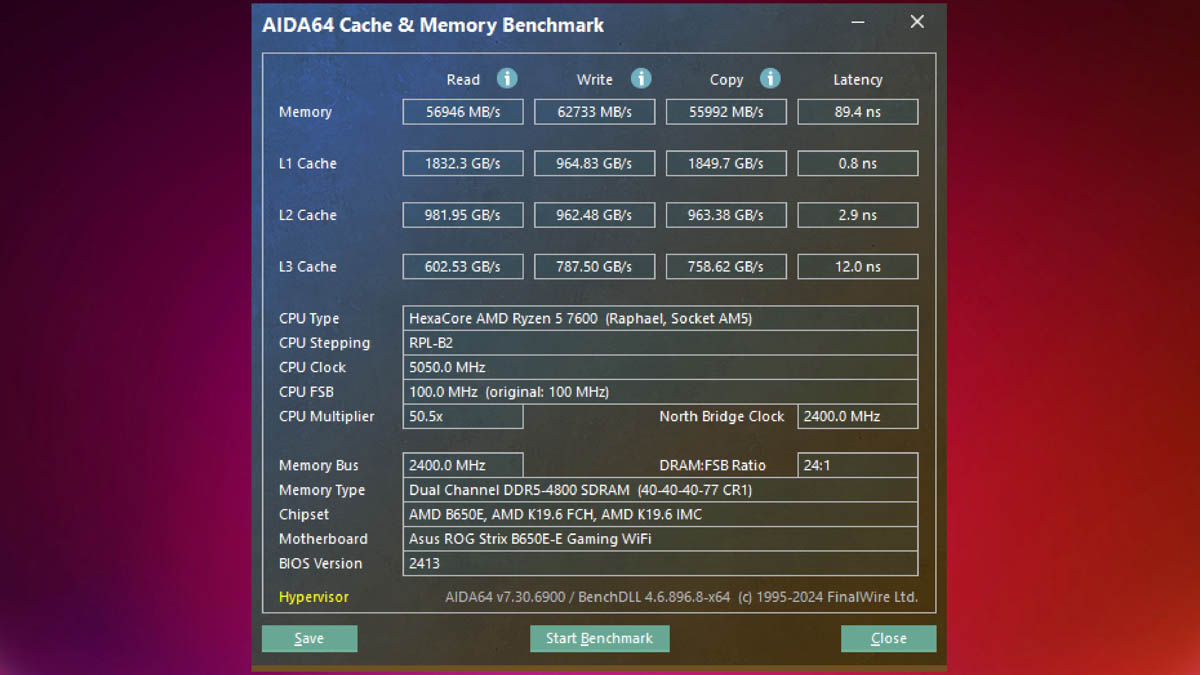Viewport: 1200px width, 675px height.
Task: Open the Write column info icon
Action: (x=641, y=79)
